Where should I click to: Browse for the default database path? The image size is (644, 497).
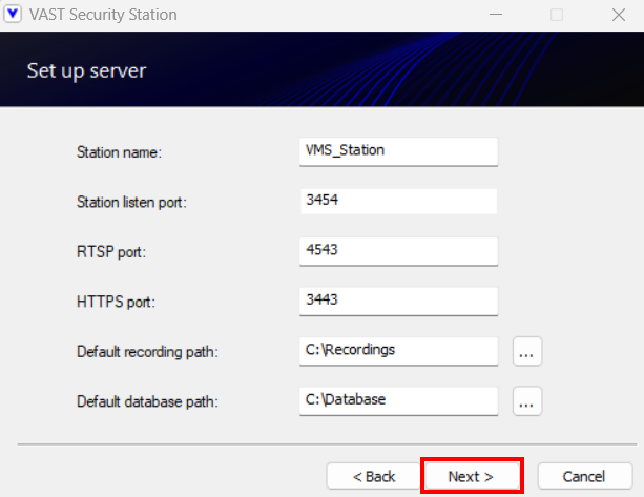[527, 401]
